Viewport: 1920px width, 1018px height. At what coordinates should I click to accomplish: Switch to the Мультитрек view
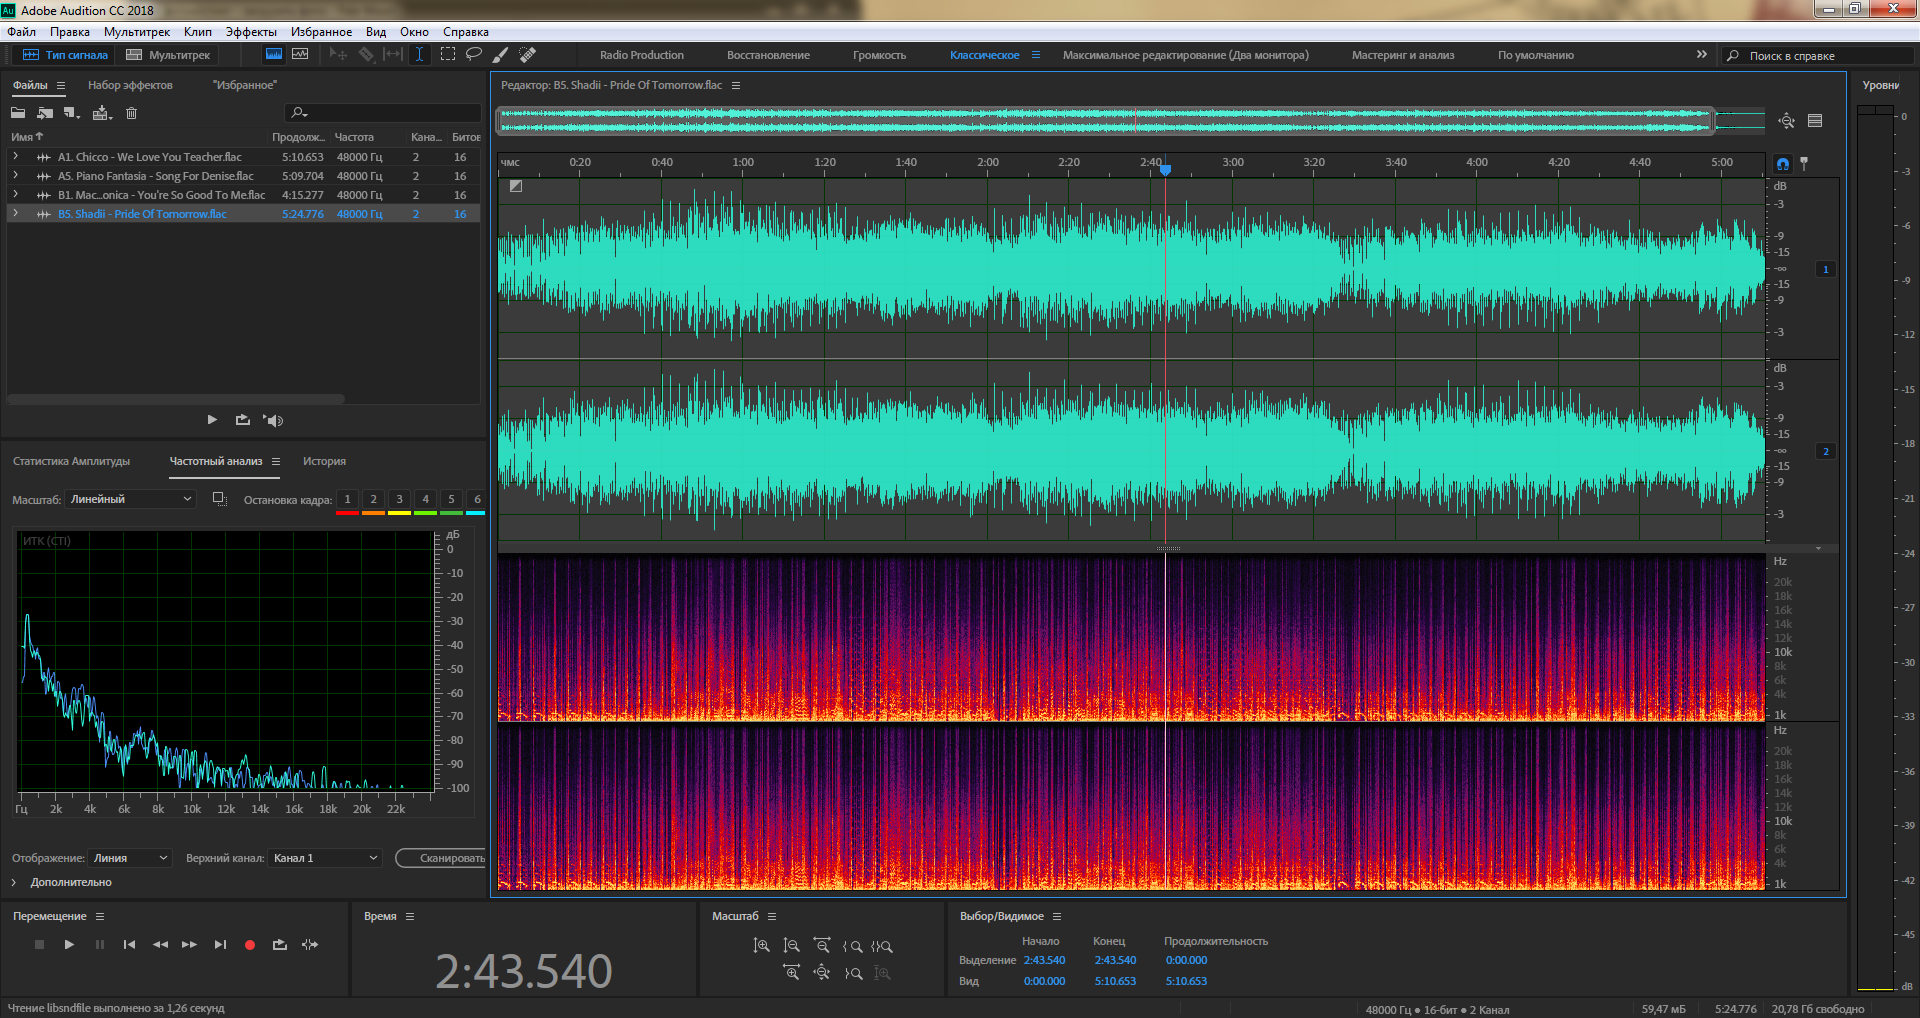click(x=168, y=55)
